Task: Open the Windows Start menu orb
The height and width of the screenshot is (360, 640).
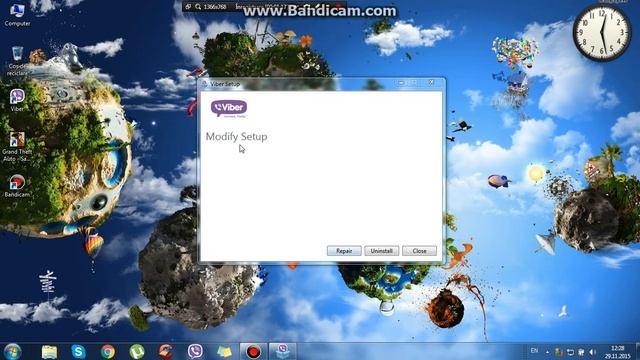Action: click(12, 351)
